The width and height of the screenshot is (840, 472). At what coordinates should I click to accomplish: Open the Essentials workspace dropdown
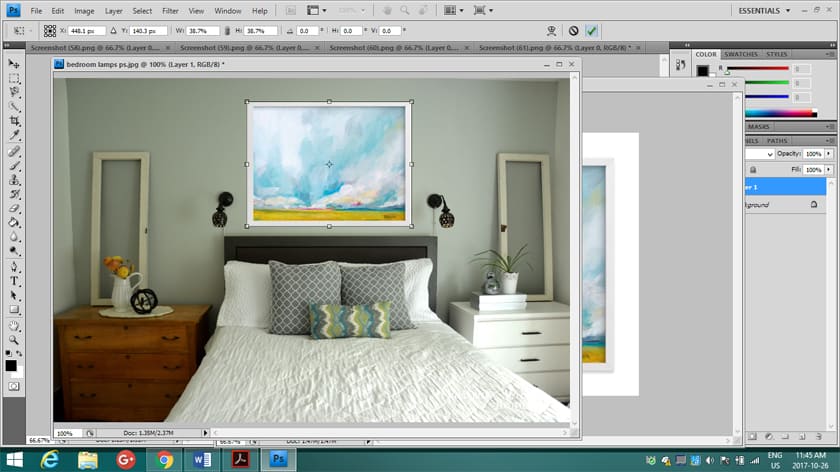763,11
